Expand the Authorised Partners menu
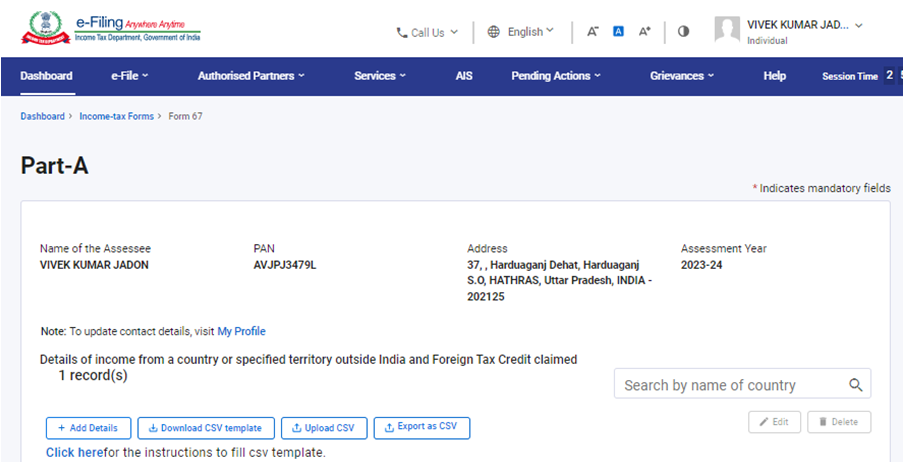 (x=251, y=76)
